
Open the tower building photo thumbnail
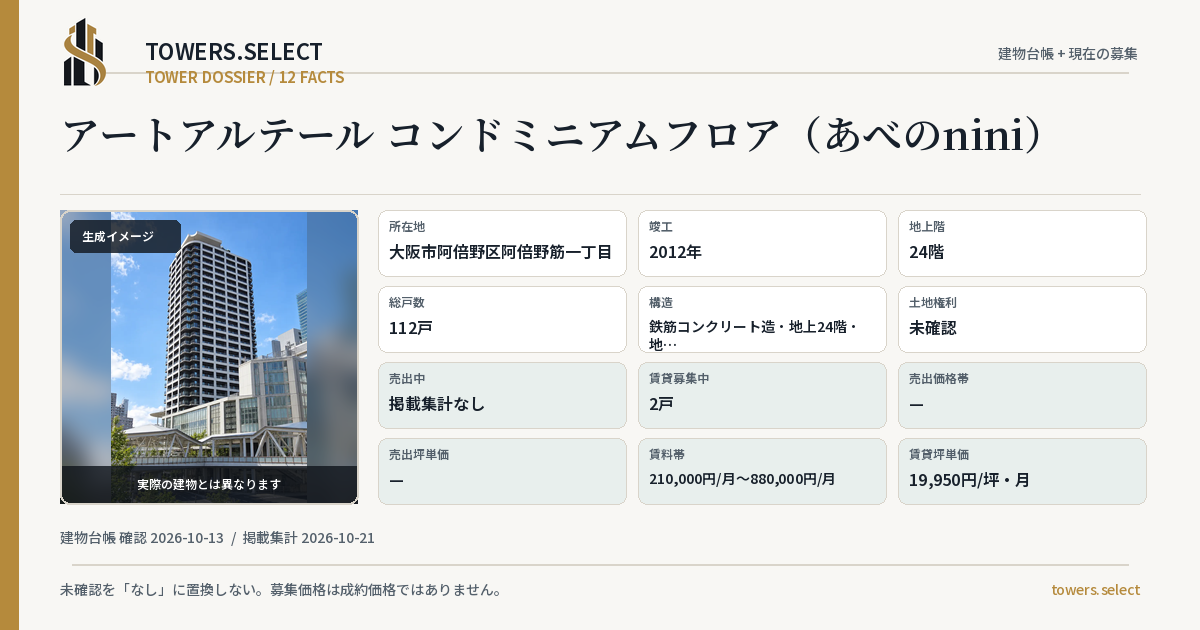click(209, 357)
